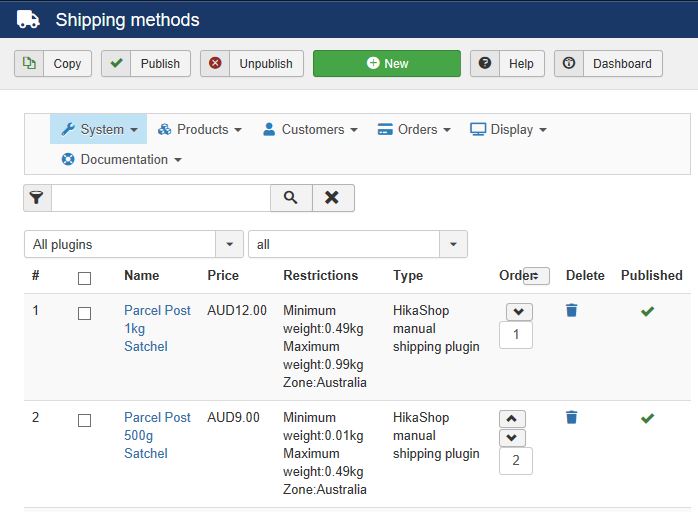Move Parcel Post 1kg Satchel down in order
698x512 pixels.
click(x=519, y=312)
